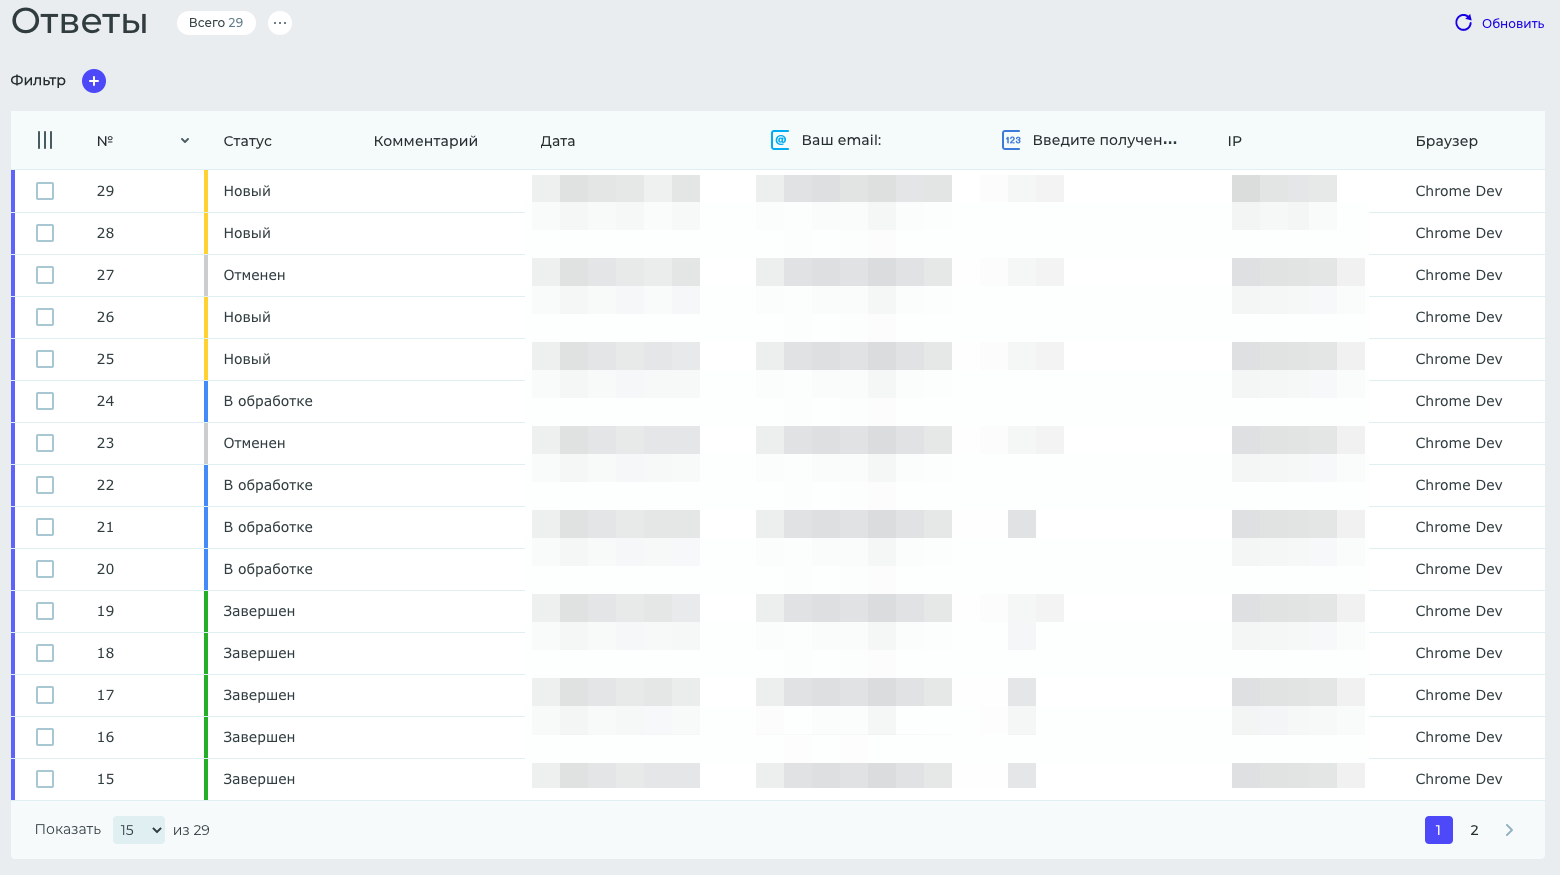This screenshot has width=1560, height=875.
Task: Tick the checkbox for row 15
Action: [x=45, y=779]
